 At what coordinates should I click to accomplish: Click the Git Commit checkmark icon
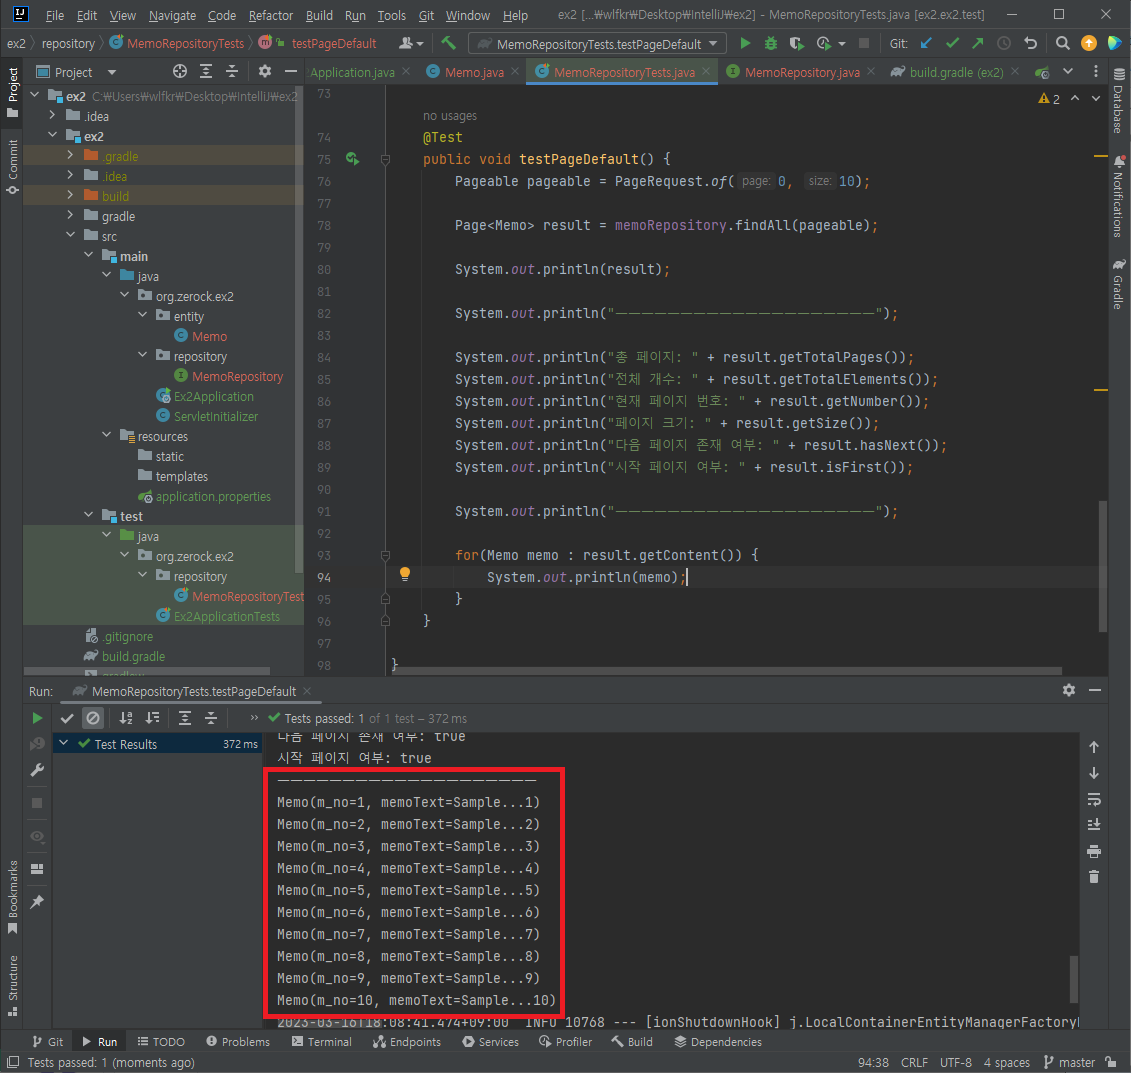952,43
